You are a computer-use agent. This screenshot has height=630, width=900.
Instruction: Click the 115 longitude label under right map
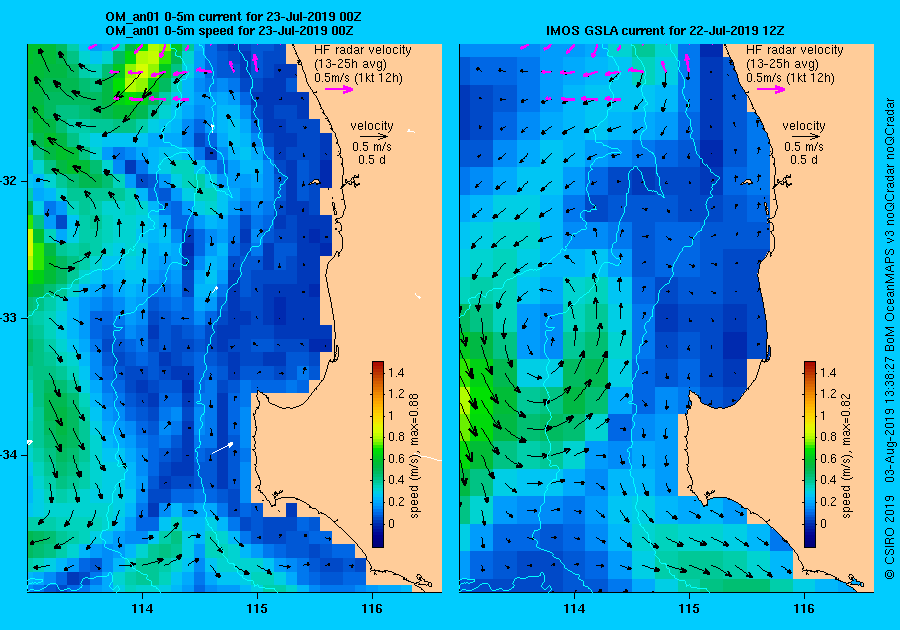[x=689, y=609]
